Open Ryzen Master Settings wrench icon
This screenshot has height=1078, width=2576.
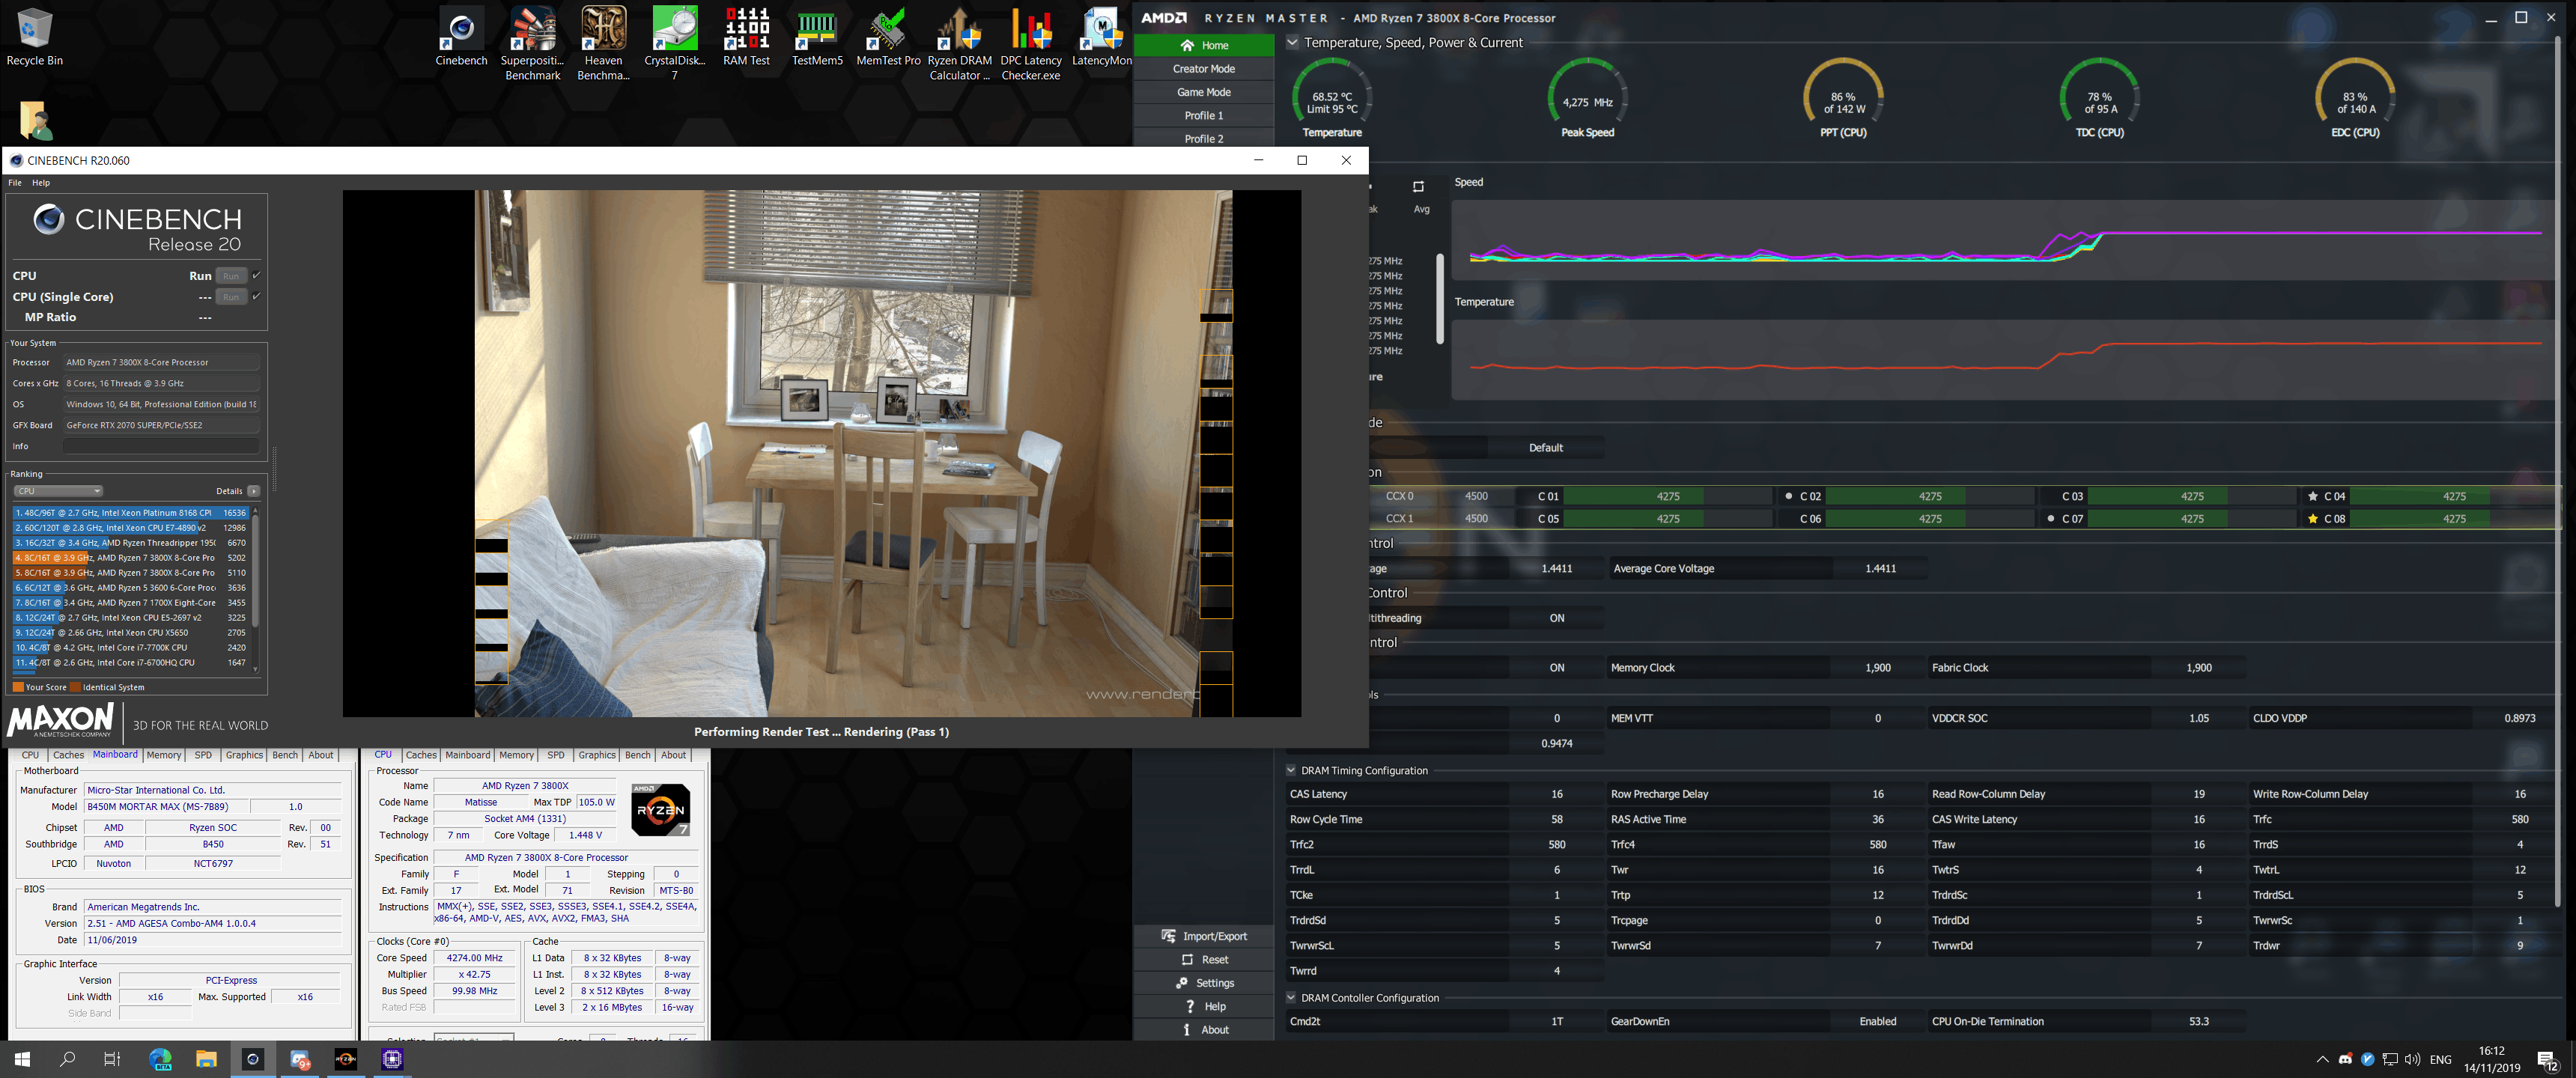click(1182, 983)
